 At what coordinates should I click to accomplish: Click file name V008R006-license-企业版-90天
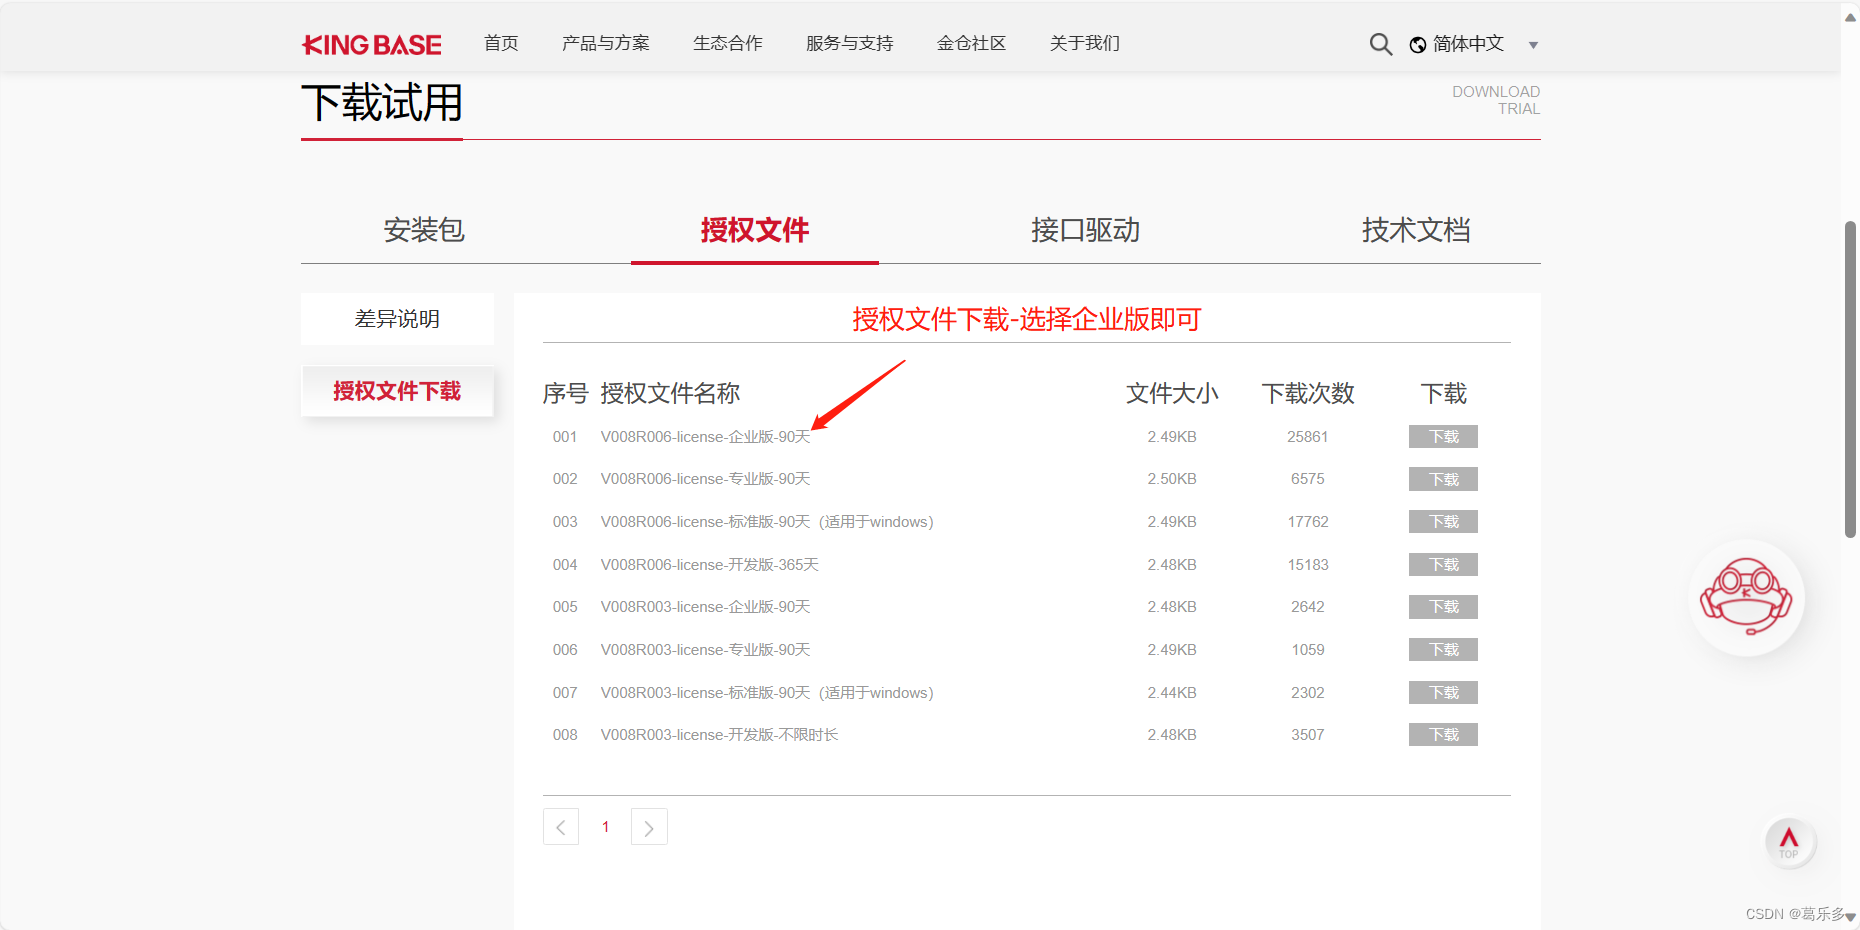705,437
